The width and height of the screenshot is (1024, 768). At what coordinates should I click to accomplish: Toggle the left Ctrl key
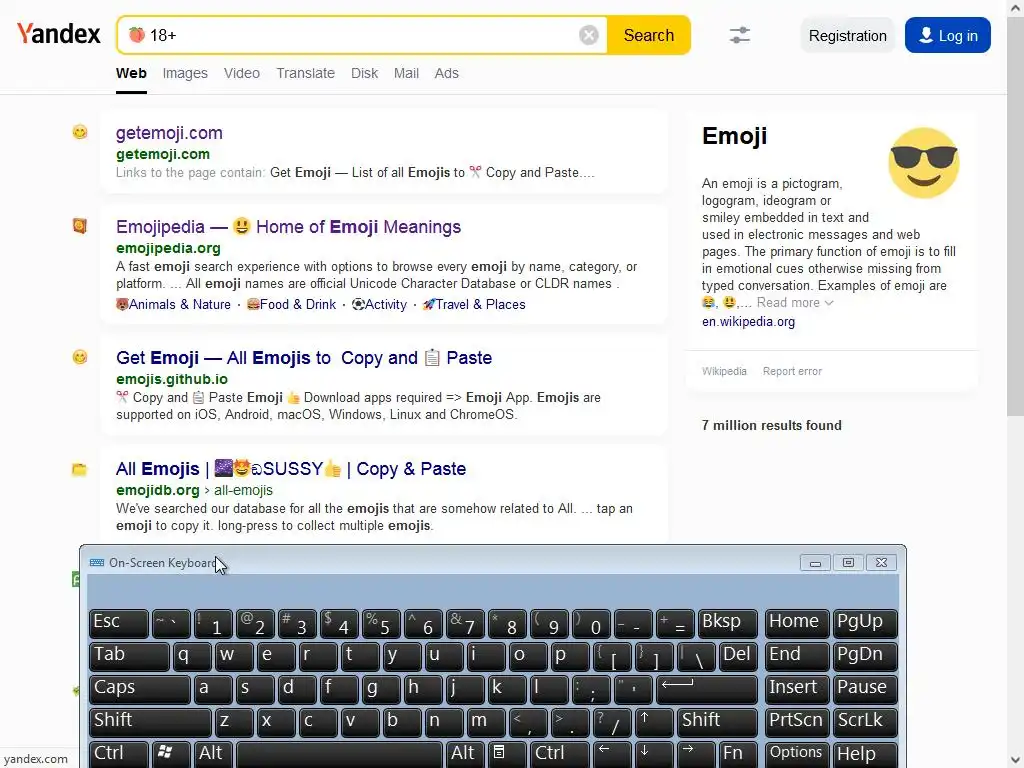[119, 754]
